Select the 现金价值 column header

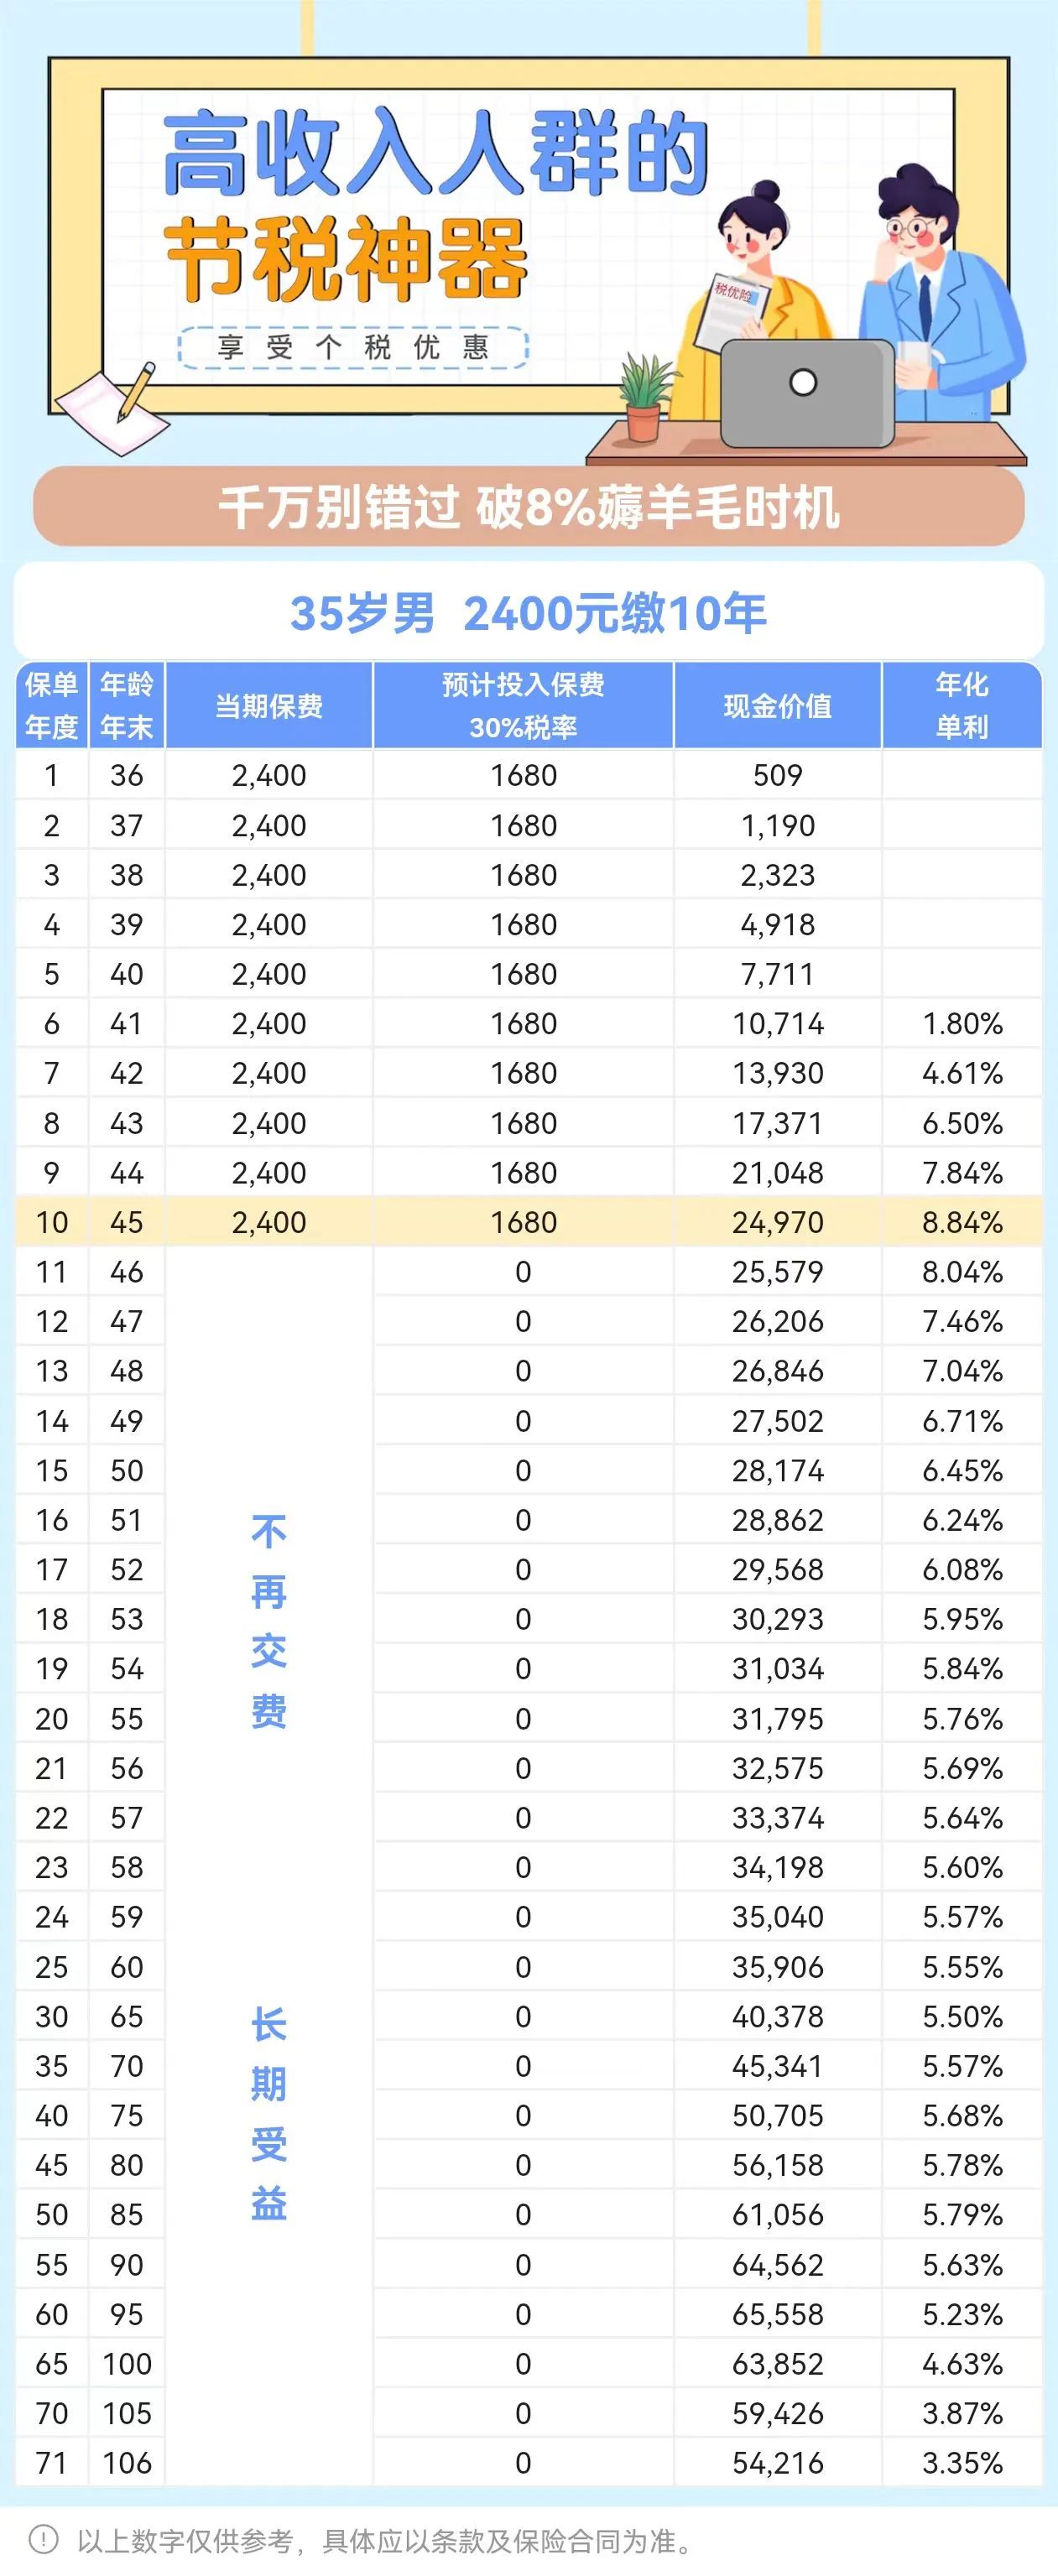click(777, 706)
